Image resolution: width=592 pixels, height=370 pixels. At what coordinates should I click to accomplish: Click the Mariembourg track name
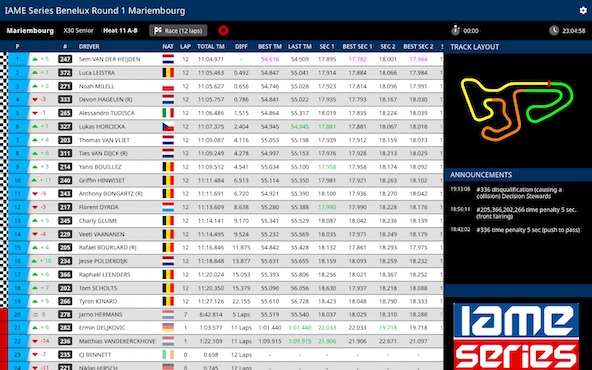(x=30, y=31)
